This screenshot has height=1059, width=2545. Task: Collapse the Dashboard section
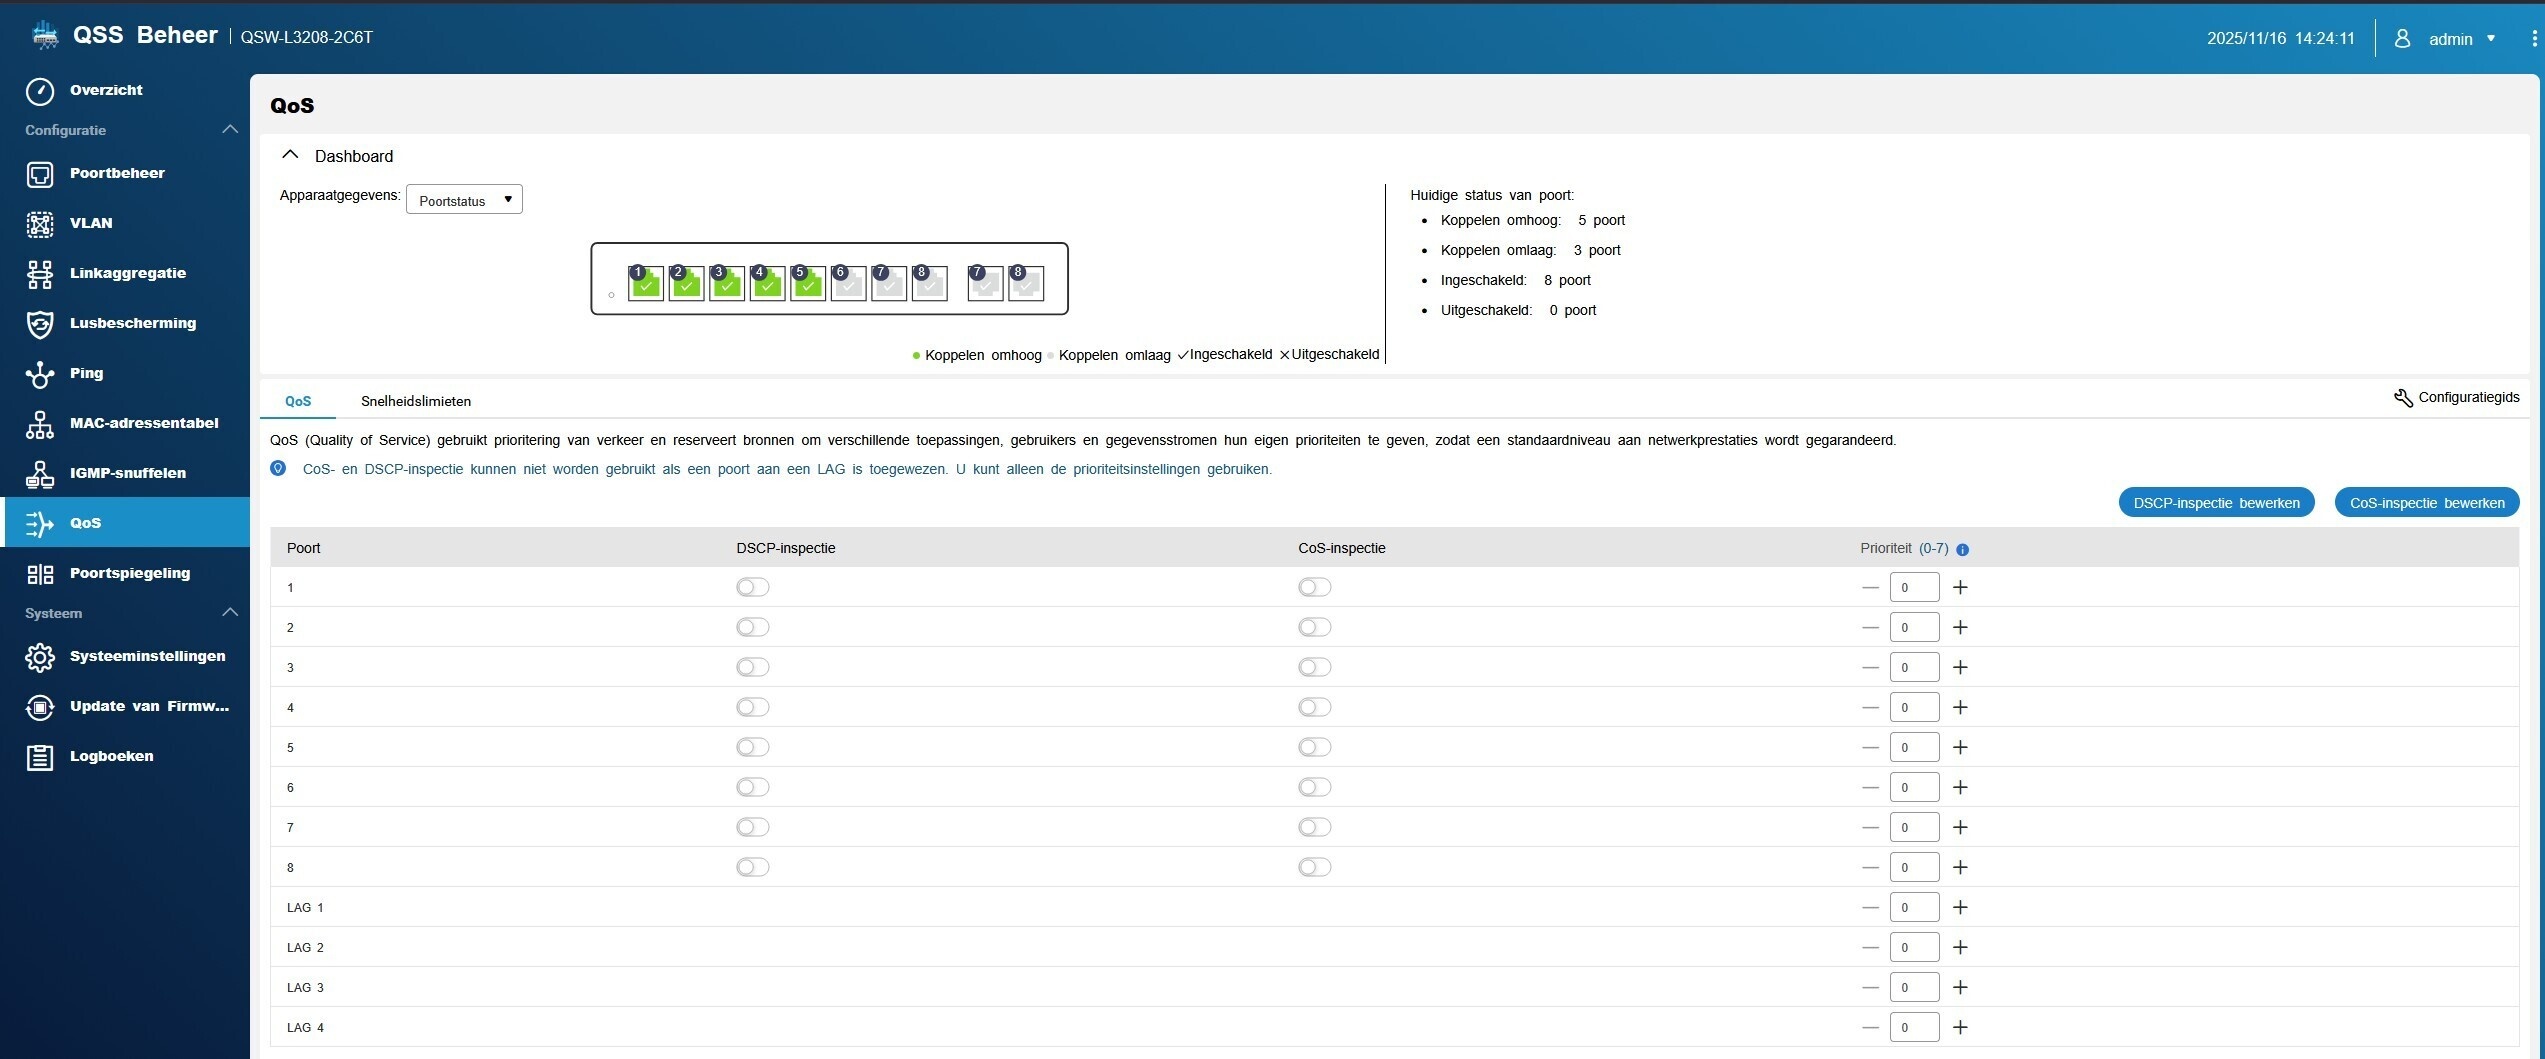tap(290, 154)
